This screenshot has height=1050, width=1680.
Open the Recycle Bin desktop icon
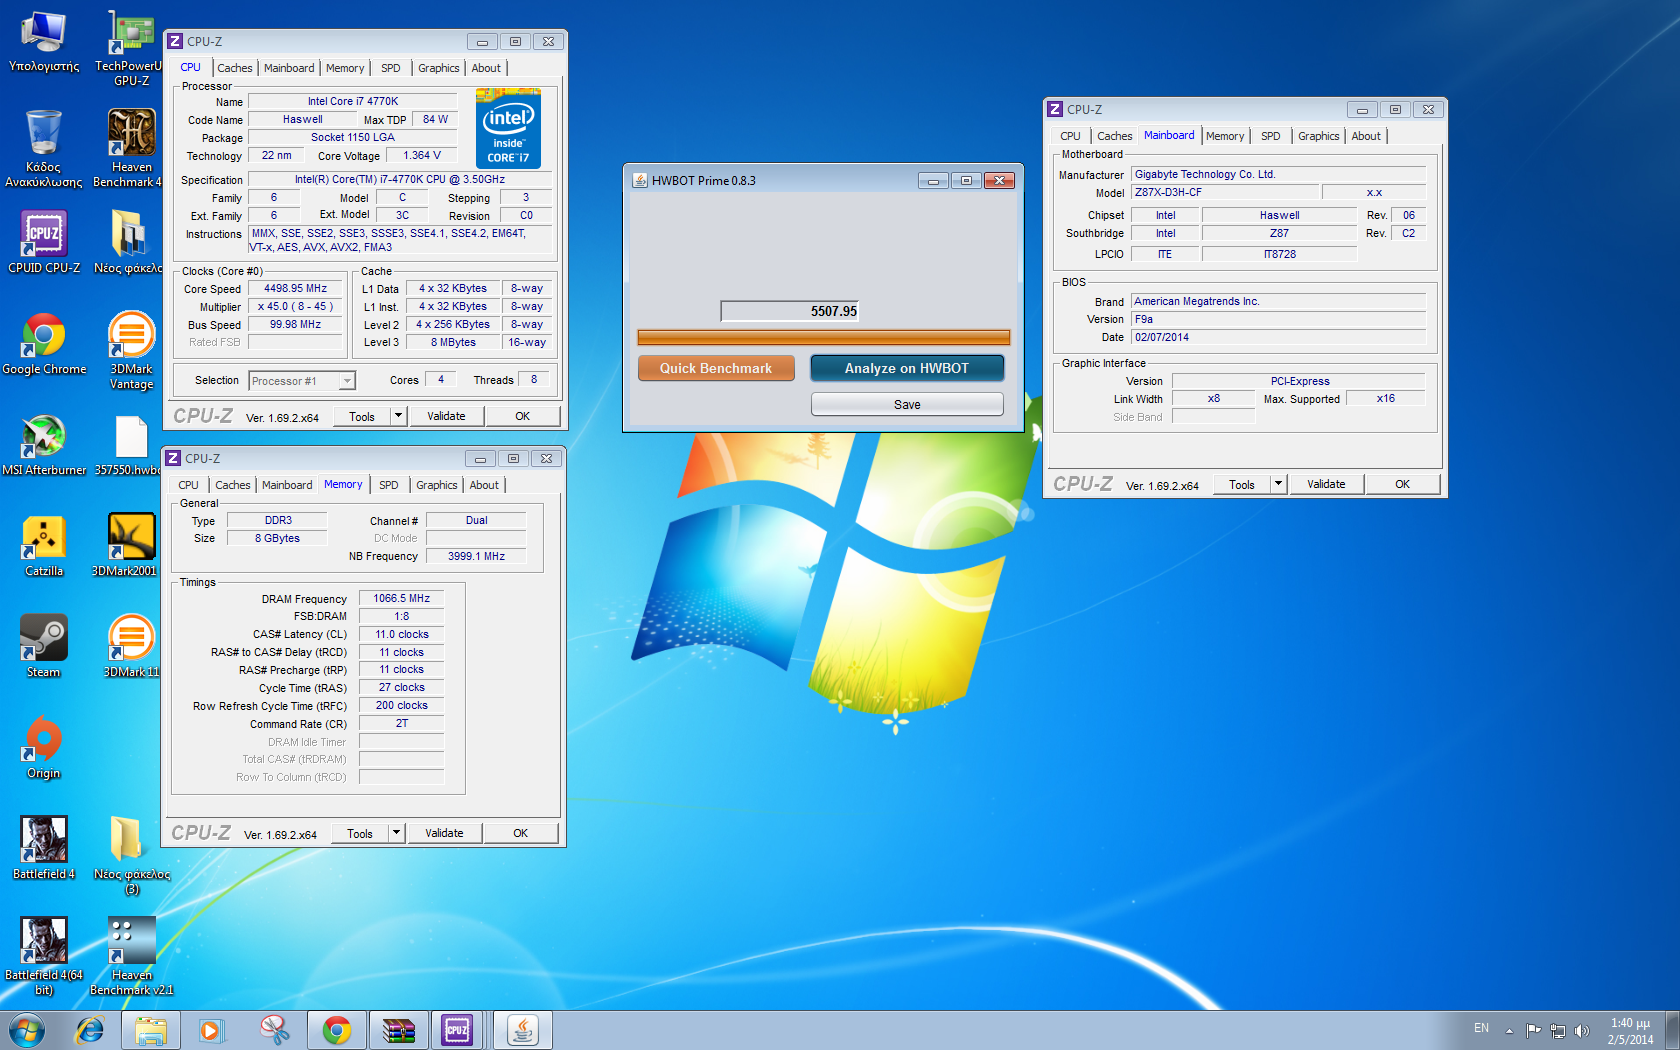click(44, 148)
